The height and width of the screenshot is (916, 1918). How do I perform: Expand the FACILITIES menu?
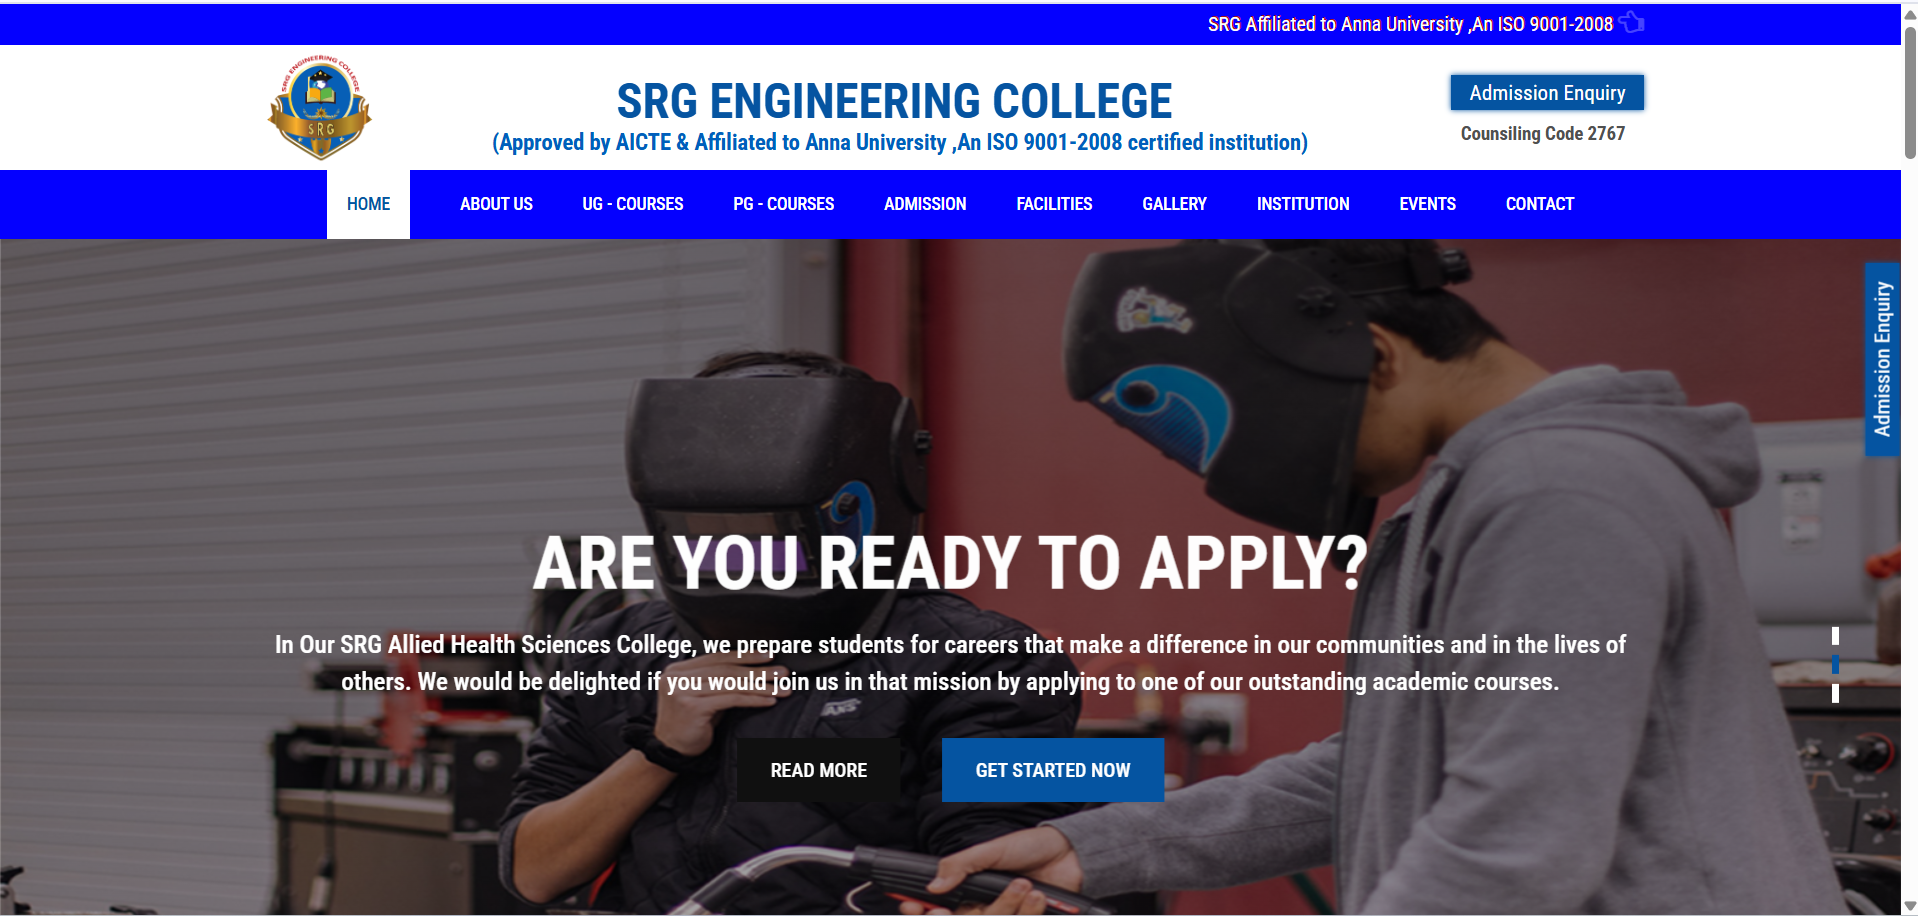(x=1054, y=204)
